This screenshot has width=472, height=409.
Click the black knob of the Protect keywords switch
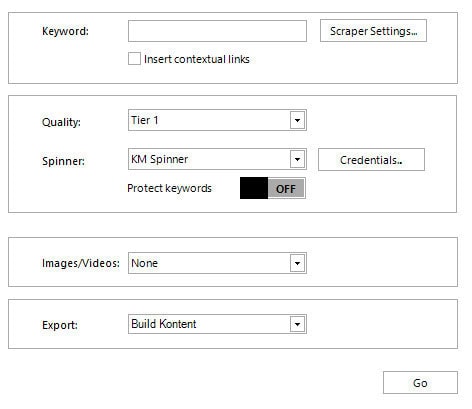pos(254,188)
